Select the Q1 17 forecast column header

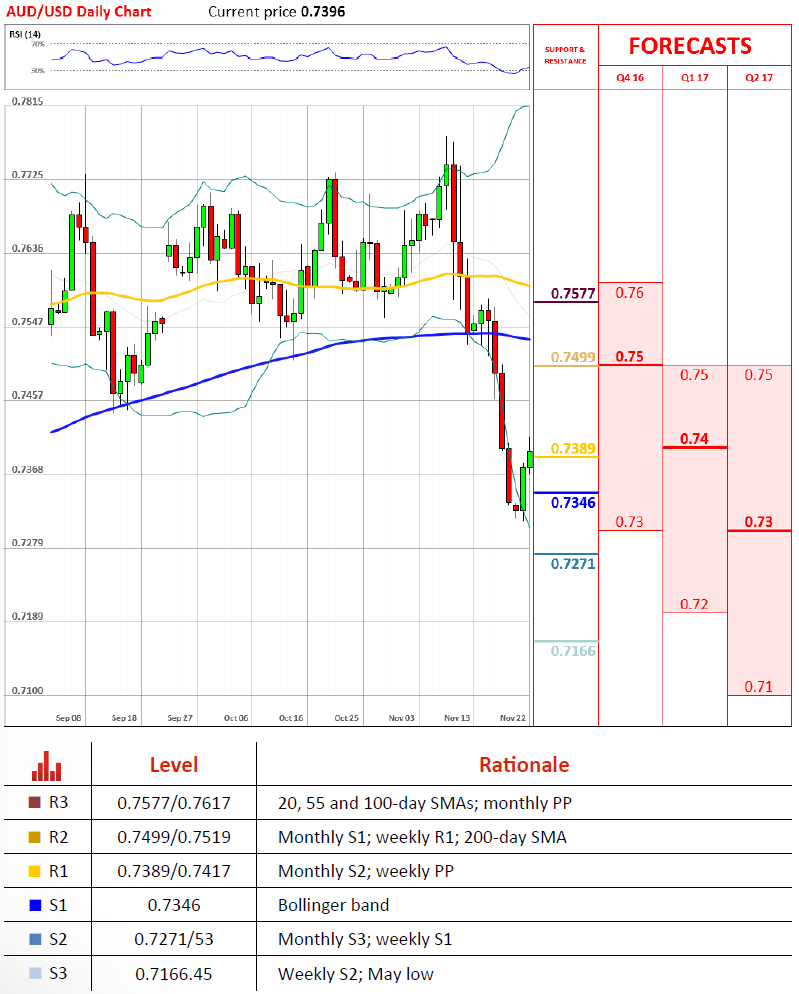click(694, 77)
